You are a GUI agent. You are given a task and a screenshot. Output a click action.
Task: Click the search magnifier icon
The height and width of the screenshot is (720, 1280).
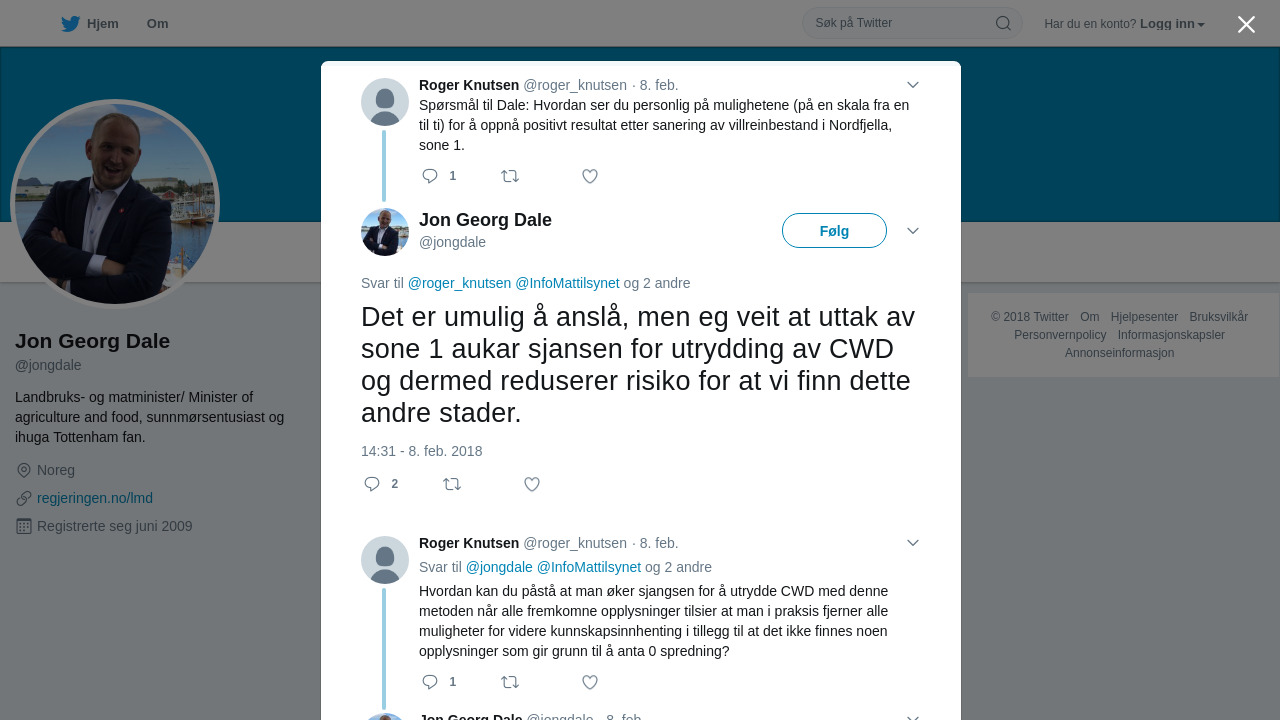point(1003,23)
